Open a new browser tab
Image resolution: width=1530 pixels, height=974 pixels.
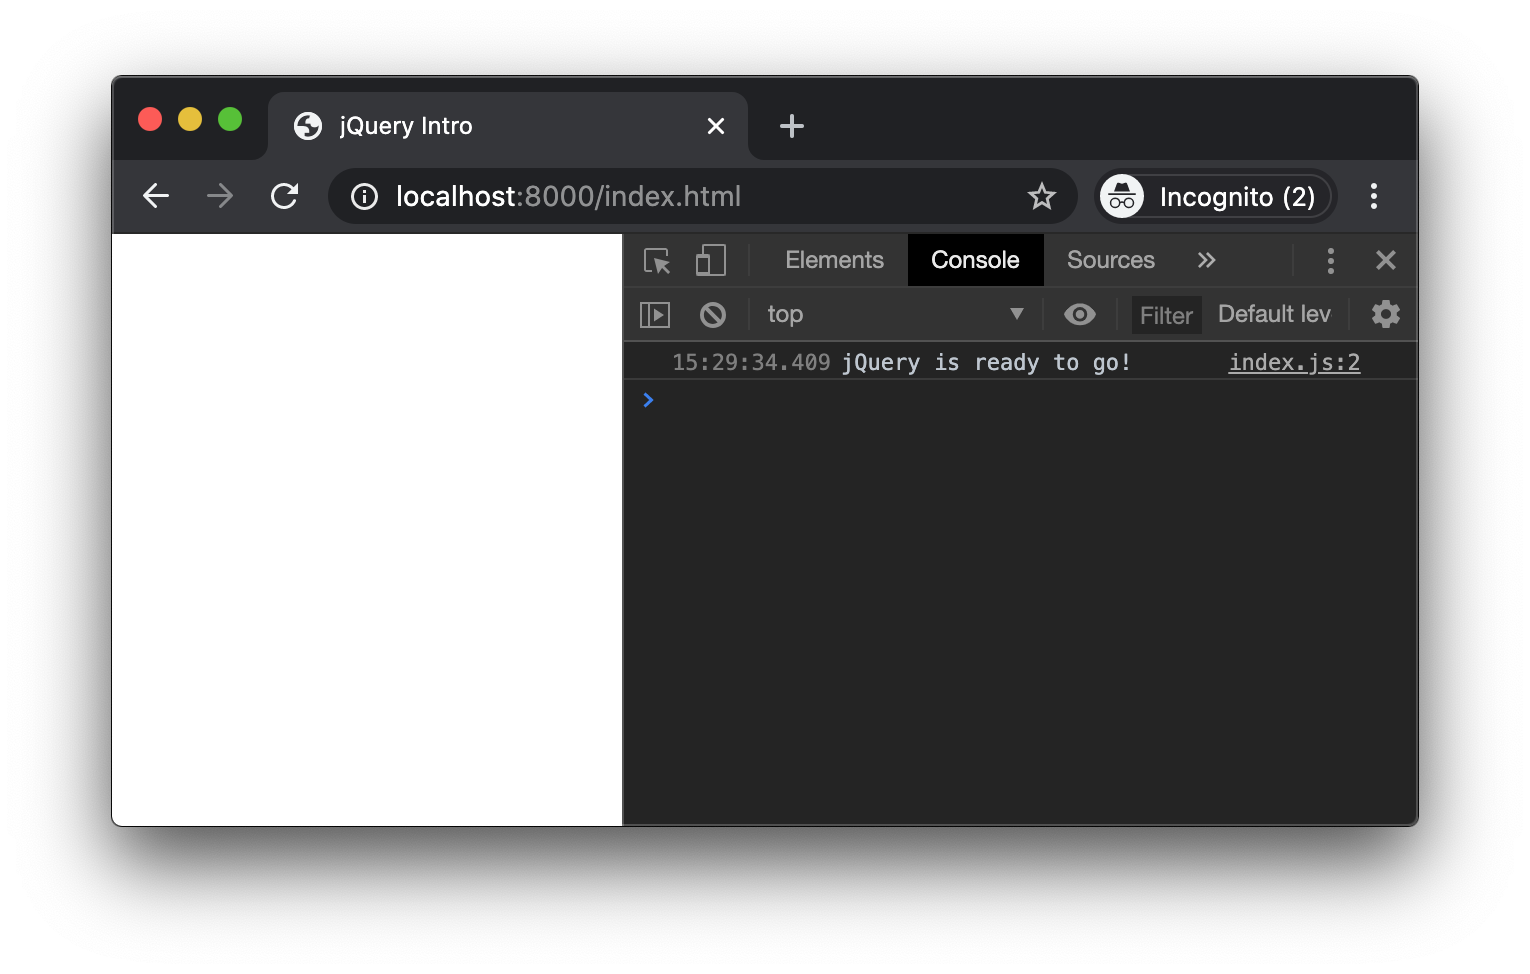(x=791, y=126)
